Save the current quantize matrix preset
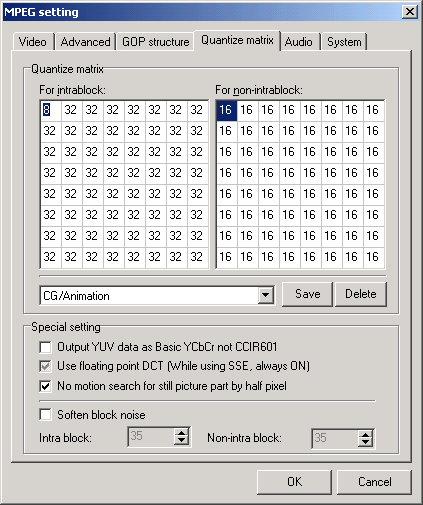423x505 pixels. tap(307, 294)
